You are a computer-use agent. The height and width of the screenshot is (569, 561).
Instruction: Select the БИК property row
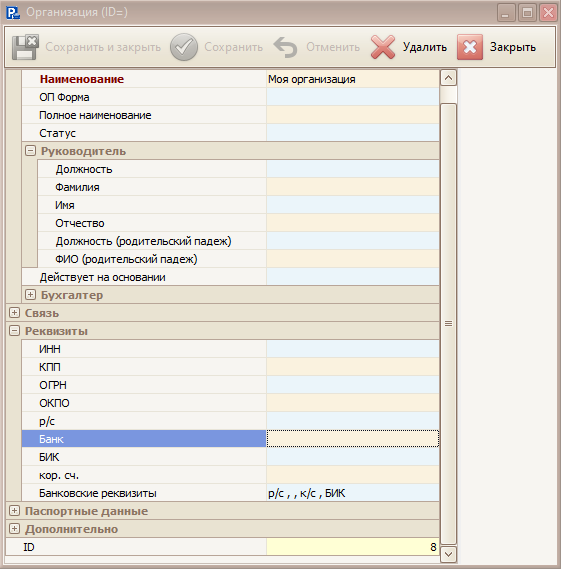click(x=230, y=457)
